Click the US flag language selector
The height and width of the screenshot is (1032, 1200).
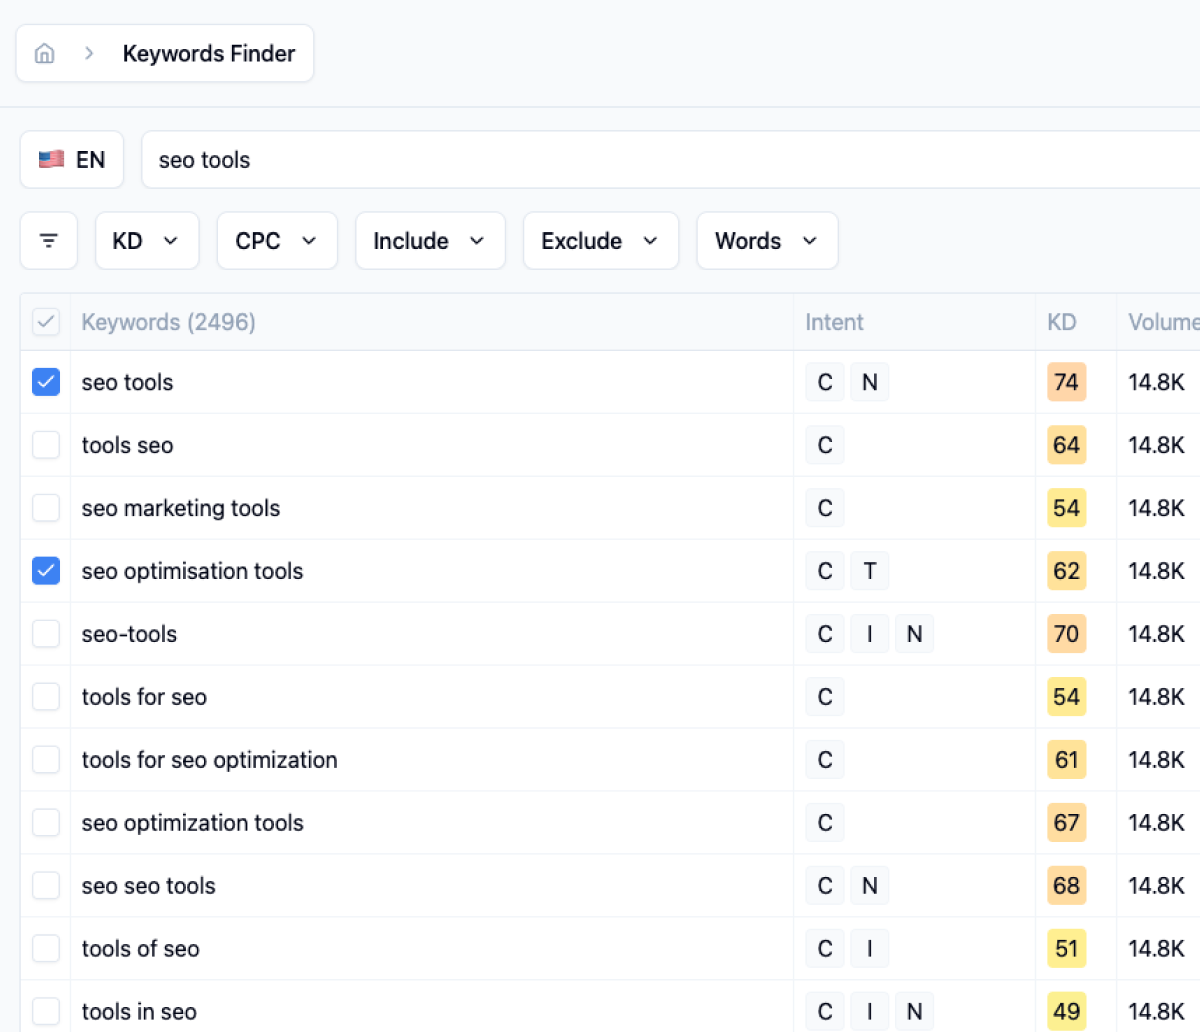72,160
